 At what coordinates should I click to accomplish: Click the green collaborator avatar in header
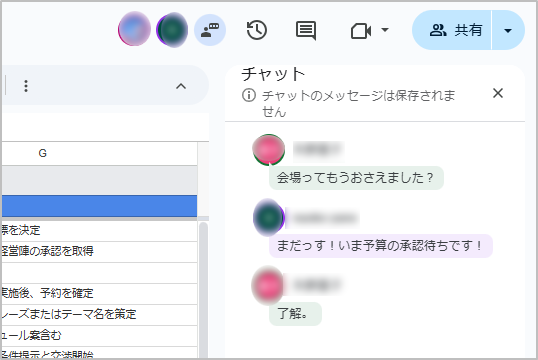(x=172, y=30)
